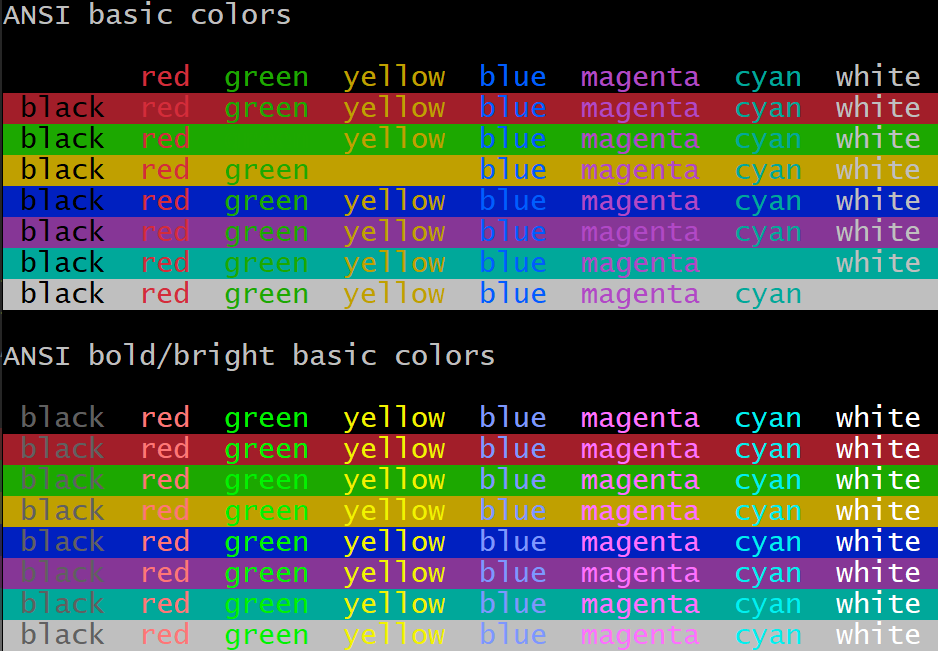
Task: Select bright "yellow" on the bright section's blue row
Action: 394,542
